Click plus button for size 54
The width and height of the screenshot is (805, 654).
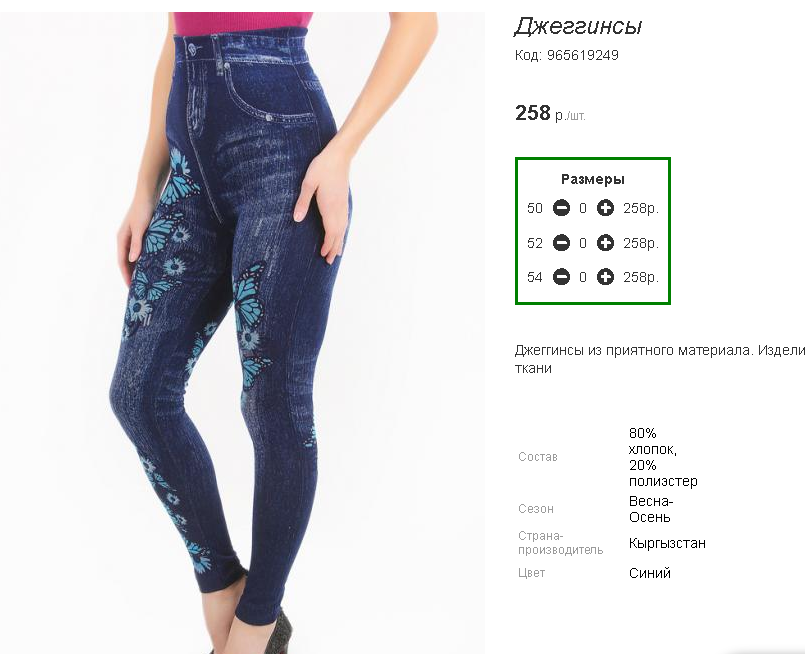pyautogui.click(x=605, y=277)
